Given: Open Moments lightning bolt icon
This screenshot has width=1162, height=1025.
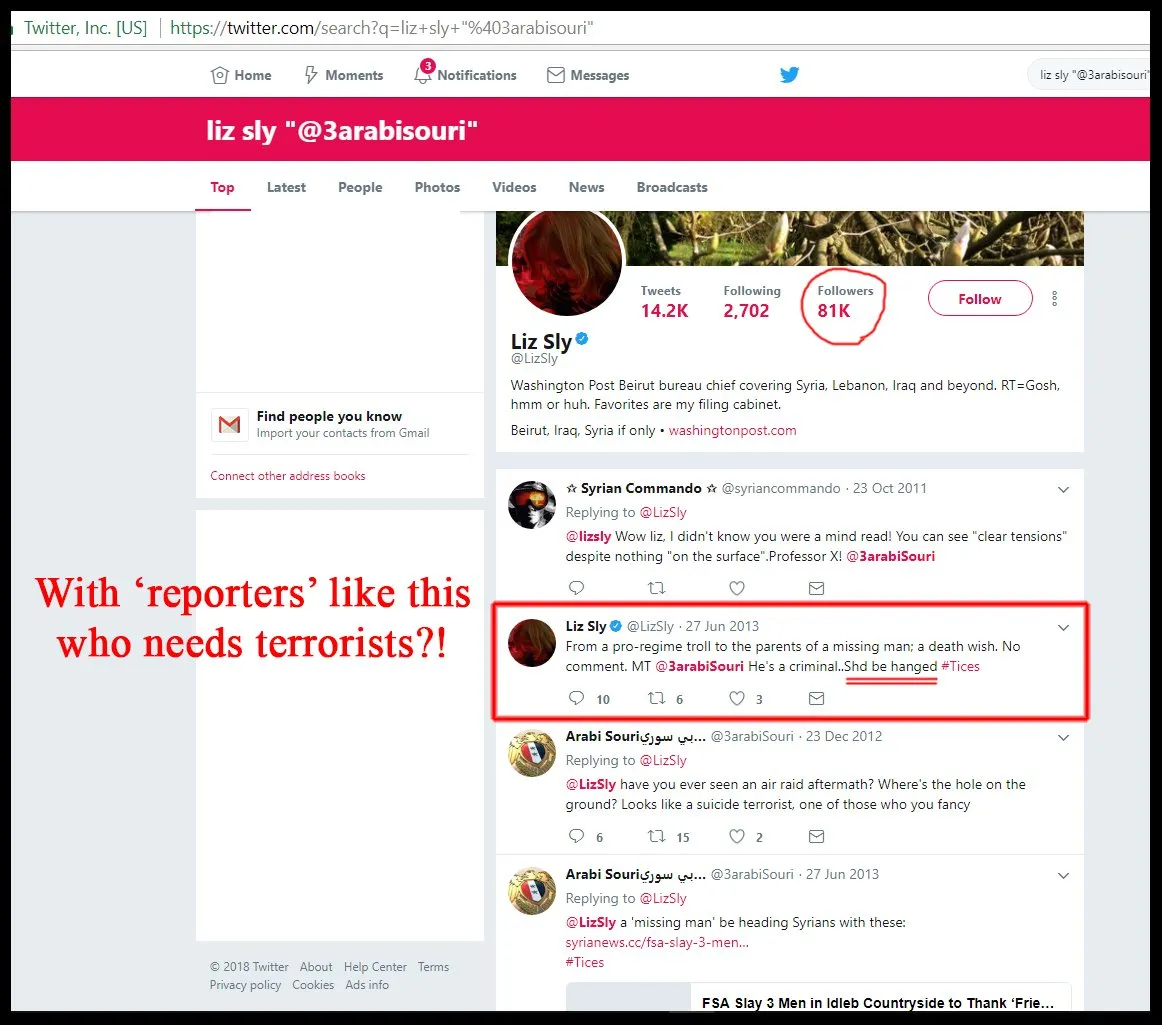Looking at the screenshot, I should 311,75.
